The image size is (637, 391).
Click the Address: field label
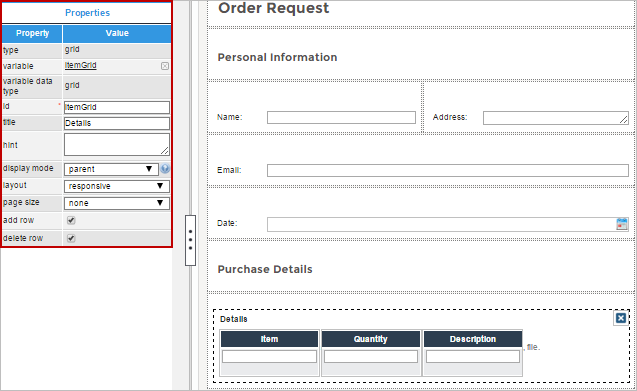[x=450, y=117]
